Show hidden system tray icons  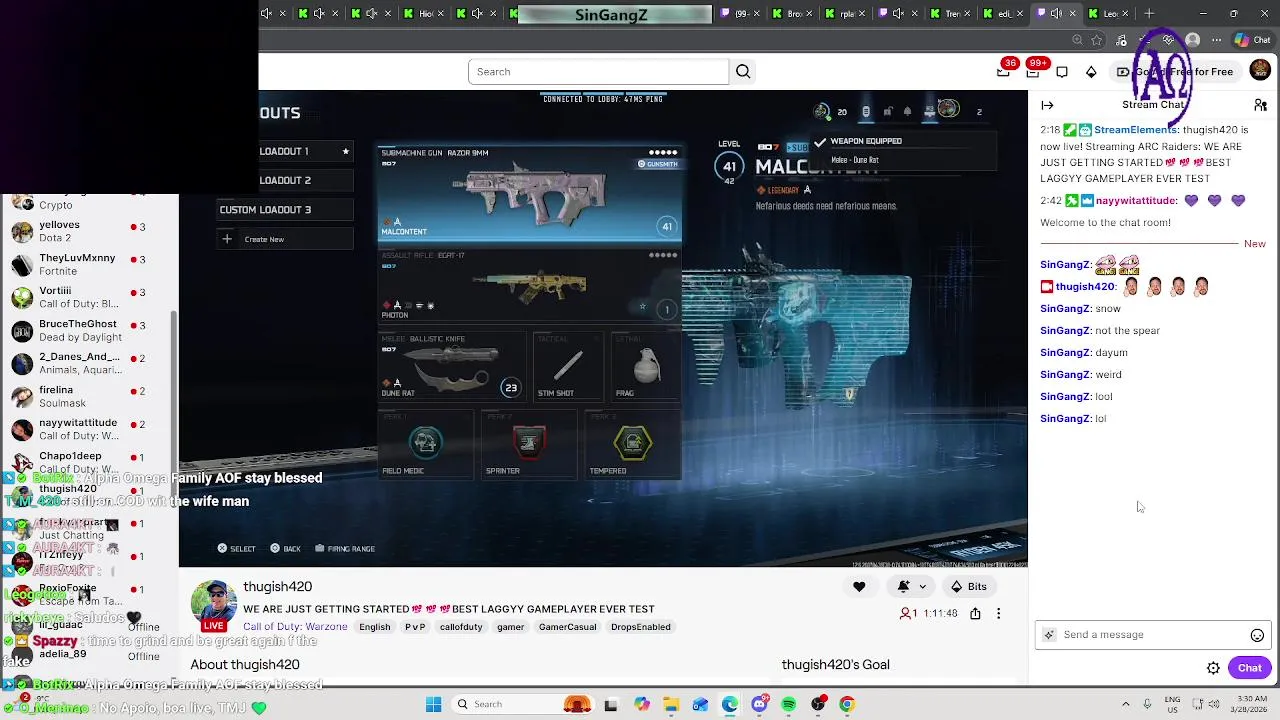tap(1126, 704)
